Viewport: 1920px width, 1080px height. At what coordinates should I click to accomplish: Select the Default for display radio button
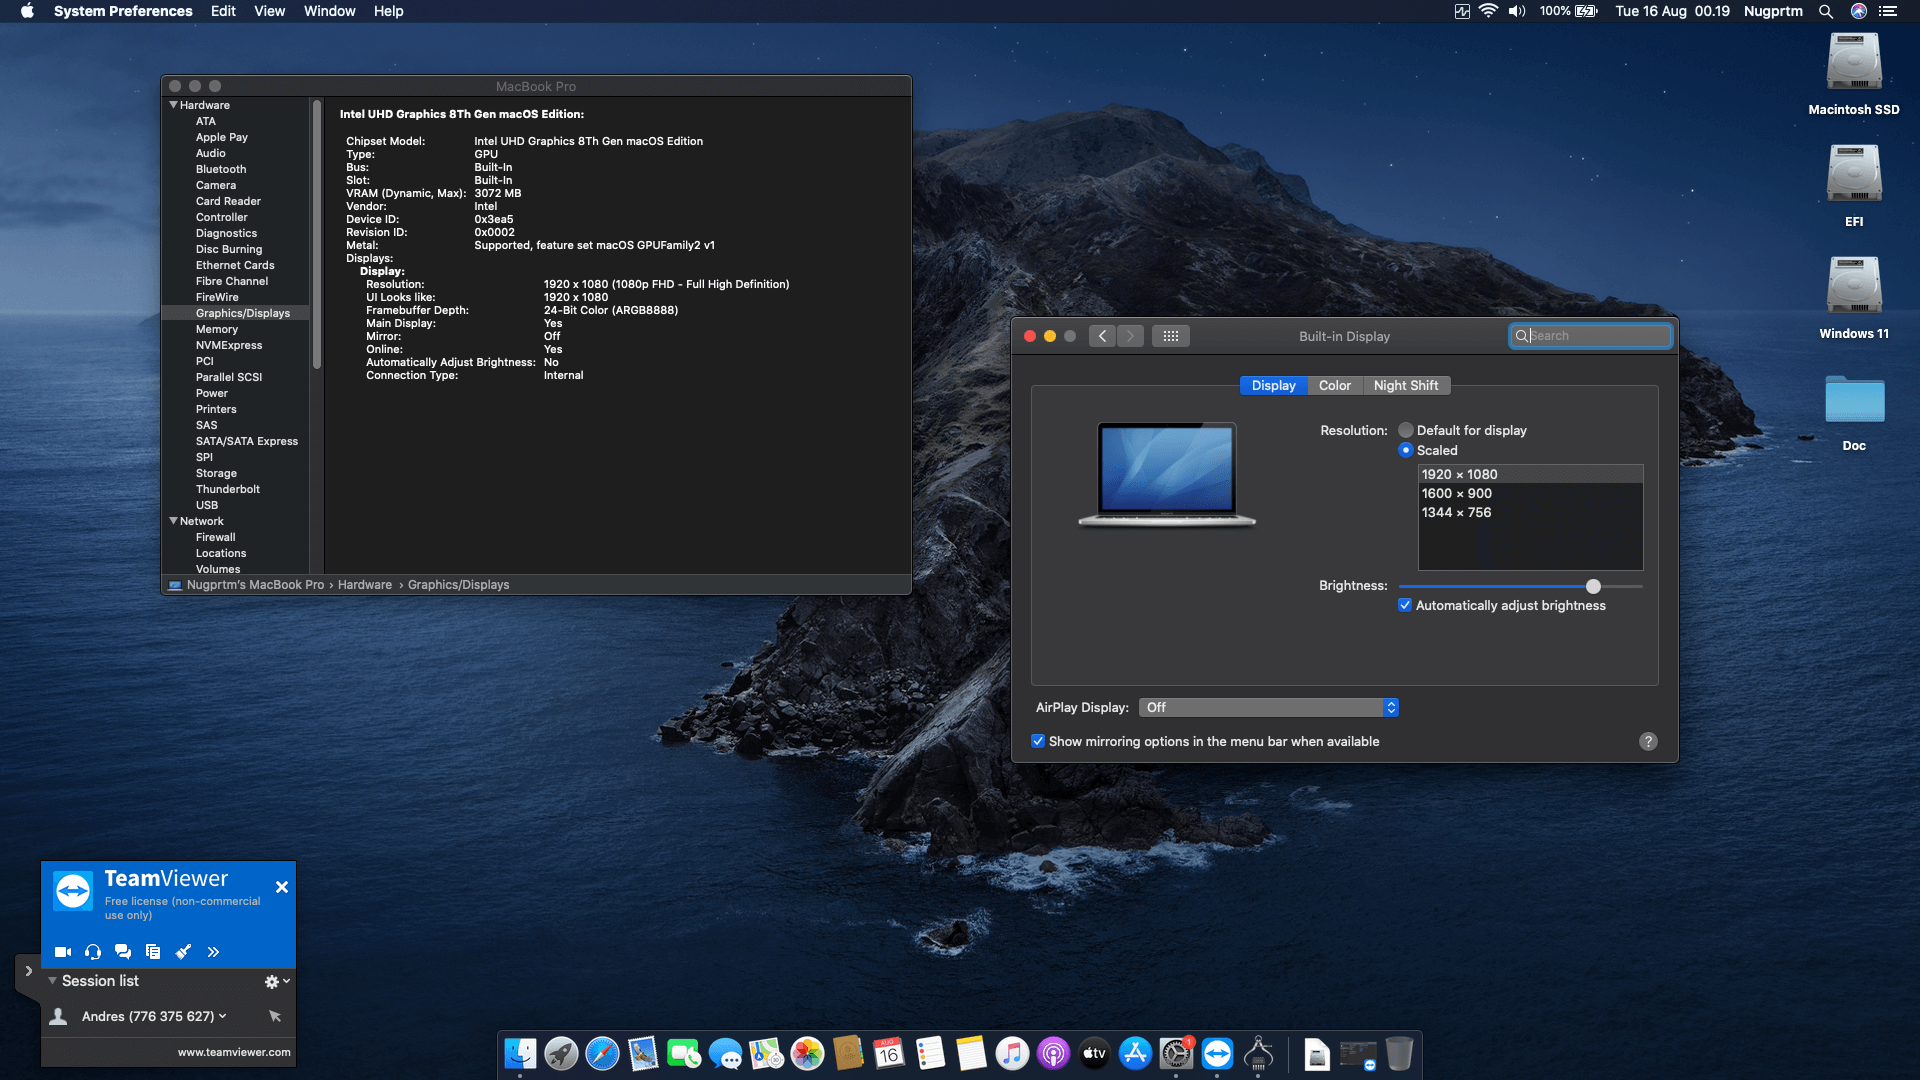tap(1406, 430)
